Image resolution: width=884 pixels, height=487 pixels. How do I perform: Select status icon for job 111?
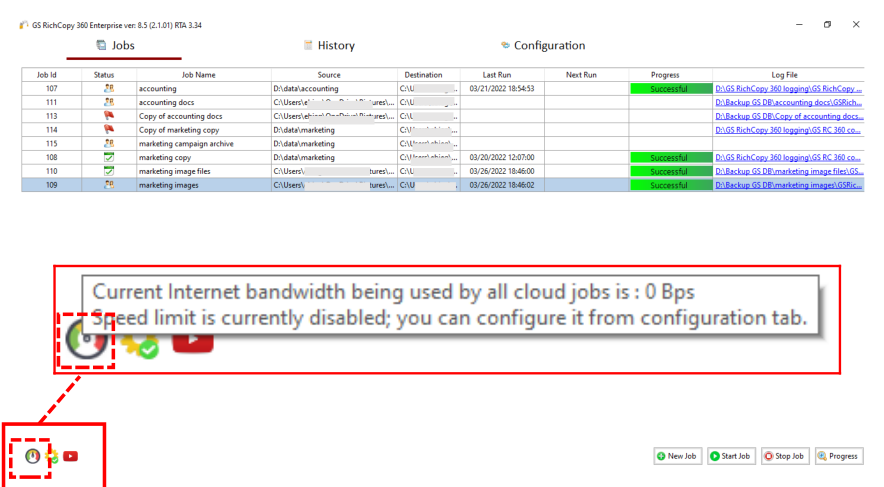click(109, 102)
